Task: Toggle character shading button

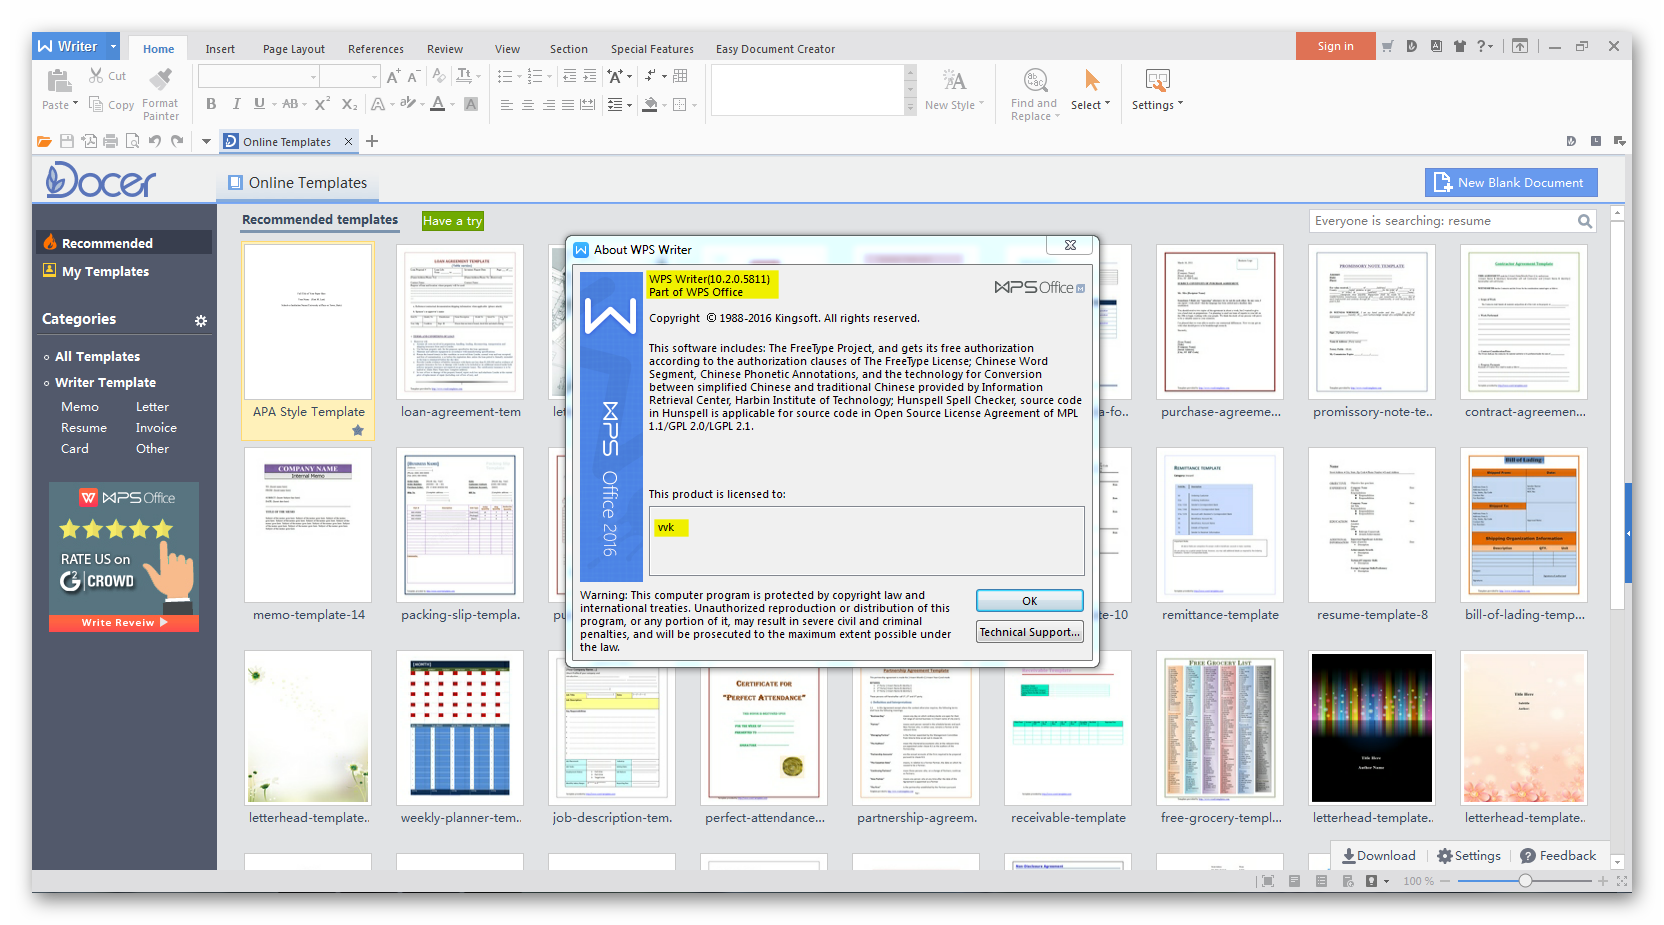Action: click(x=471, y=104)
